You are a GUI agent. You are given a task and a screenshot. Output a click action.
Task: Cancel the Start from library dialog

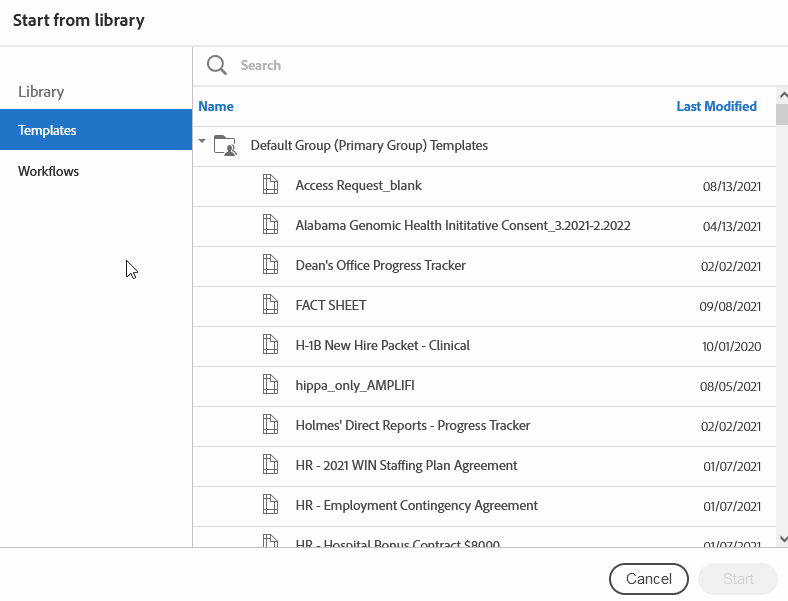point(649,579)
